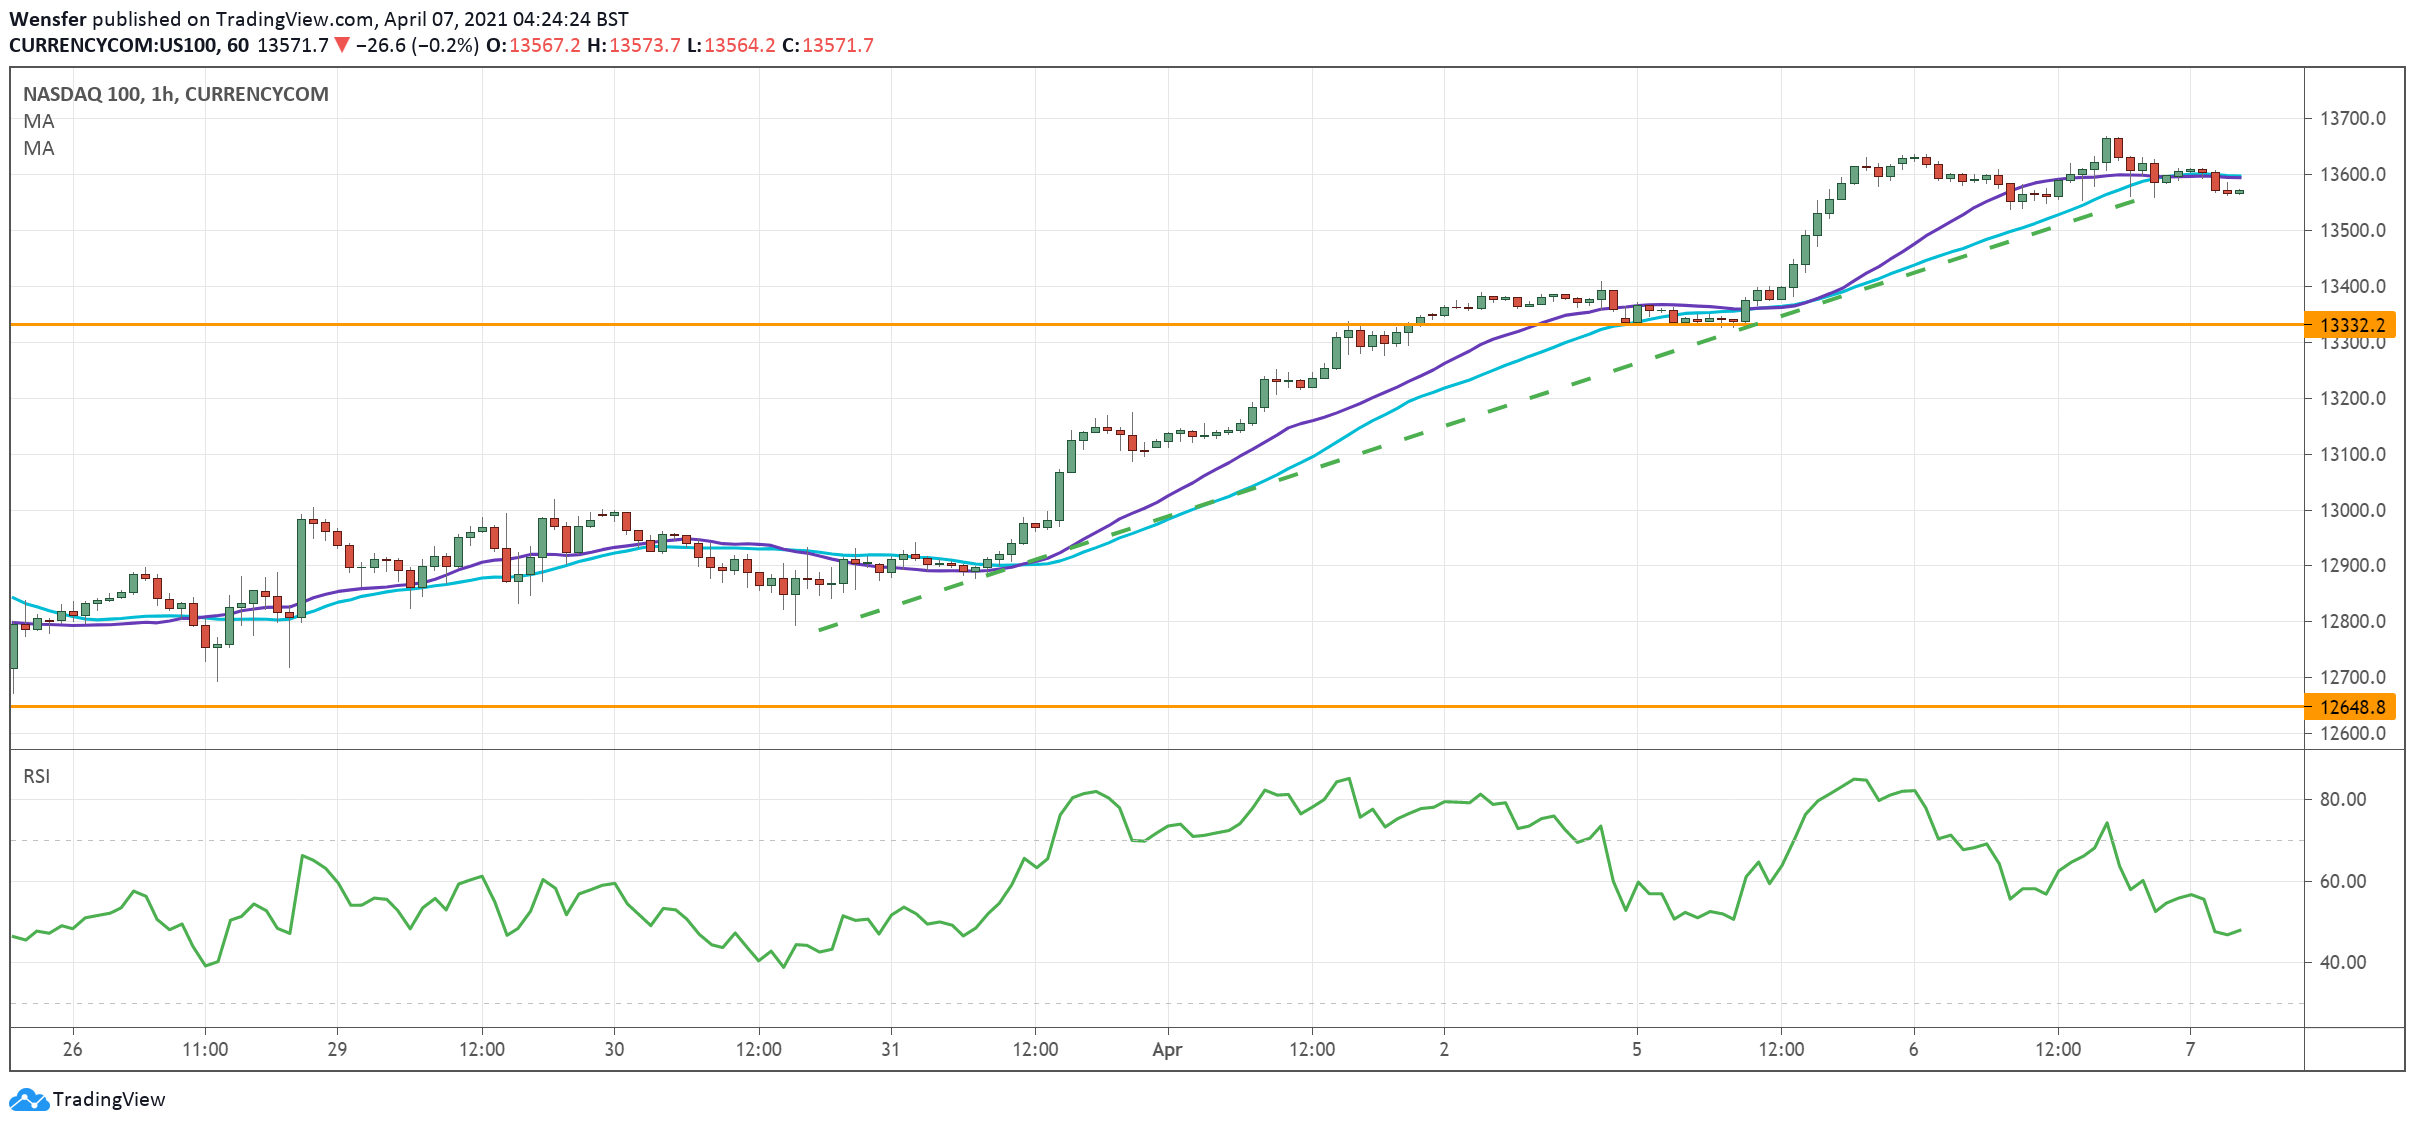Click the red down-arrow price change indicator
The height and width of the screenshot is (1128, 2415).
342,45
